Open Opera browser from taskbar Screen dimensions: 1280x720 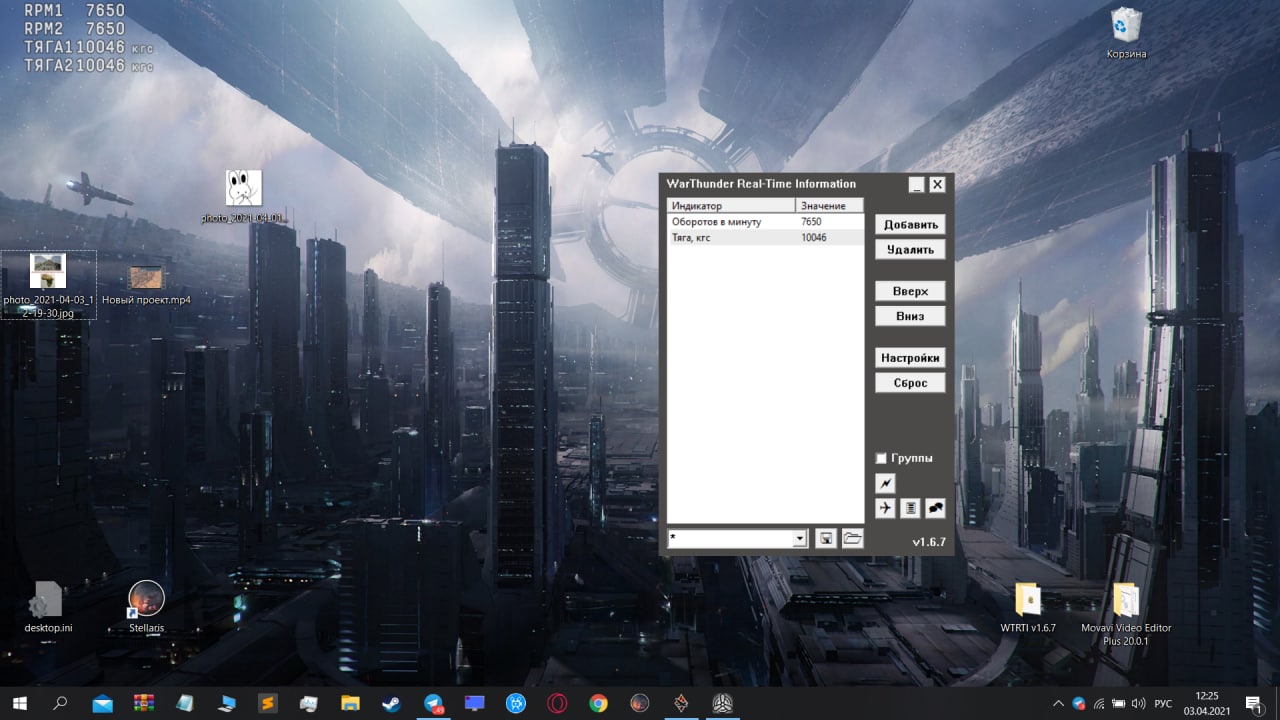[x=557, y=703]
